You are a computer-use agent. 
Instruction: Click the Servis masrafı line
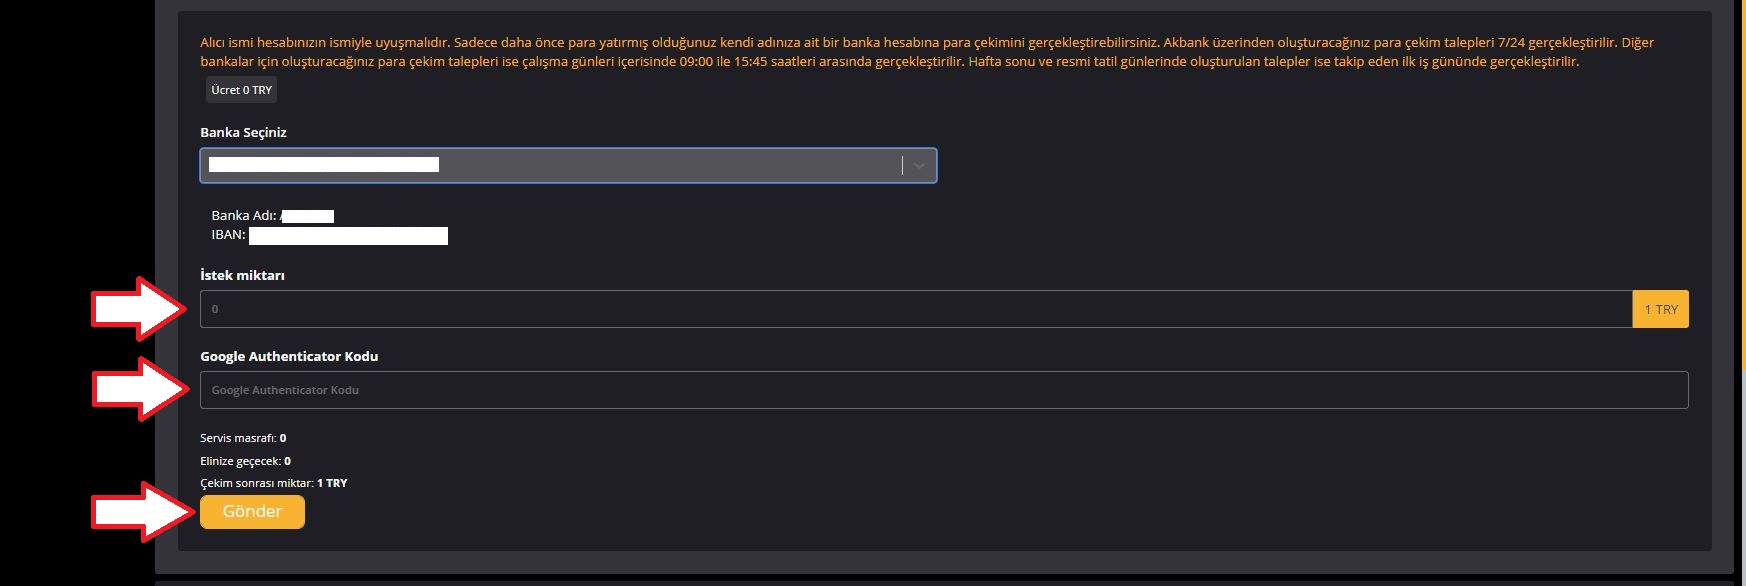point(243,438)
